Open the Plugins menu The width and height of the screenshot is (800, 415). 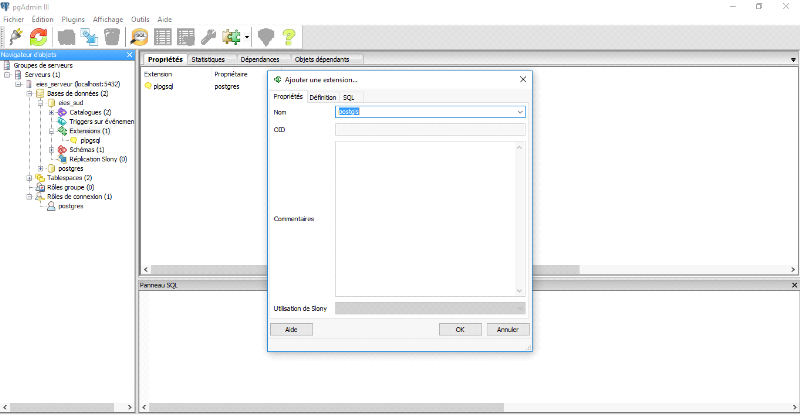click(73, 19)
